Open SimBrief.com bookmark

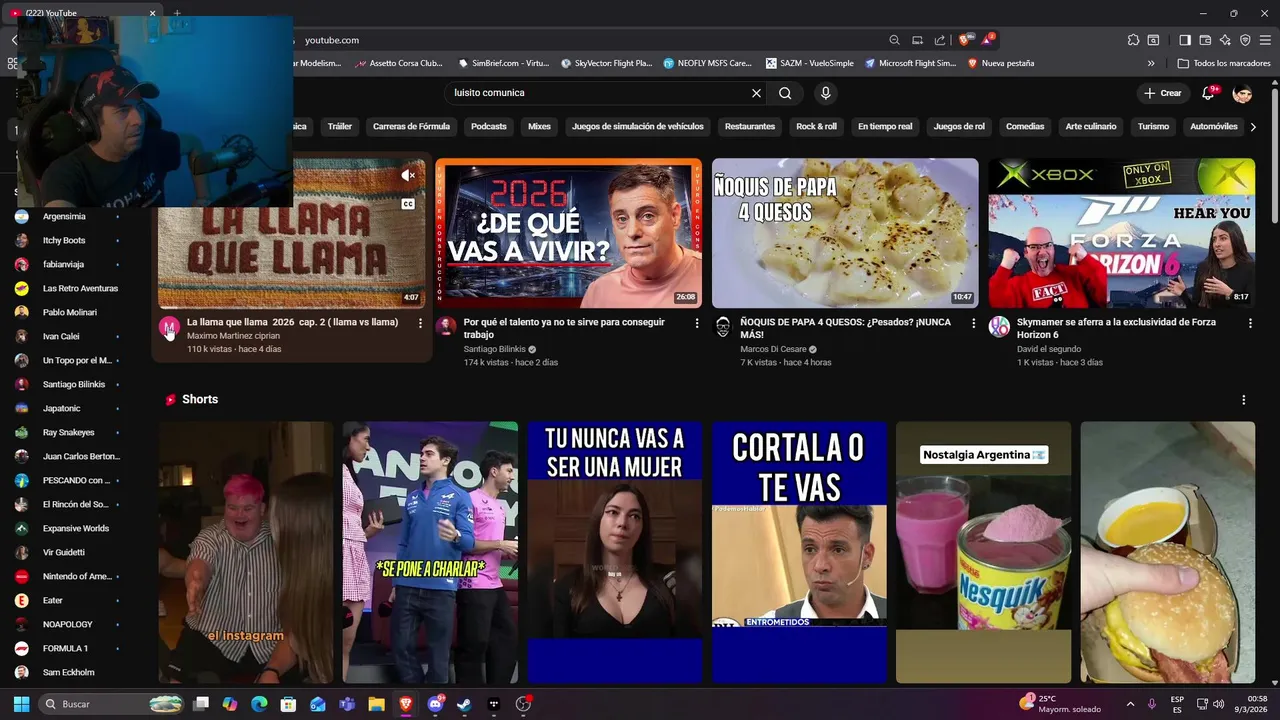503,63
